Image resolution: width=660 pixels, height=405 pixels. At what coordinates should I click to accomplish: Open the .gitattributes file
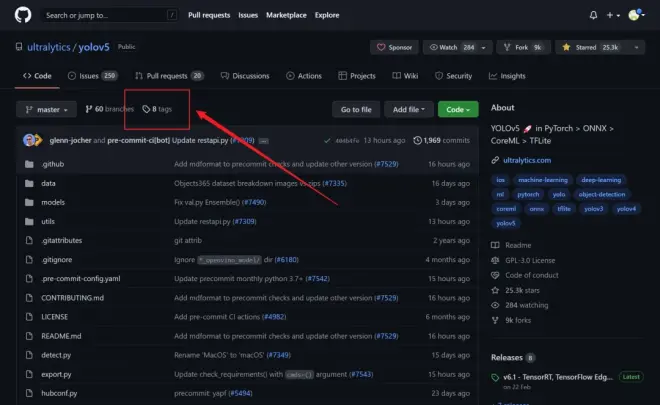click(62, 240)
